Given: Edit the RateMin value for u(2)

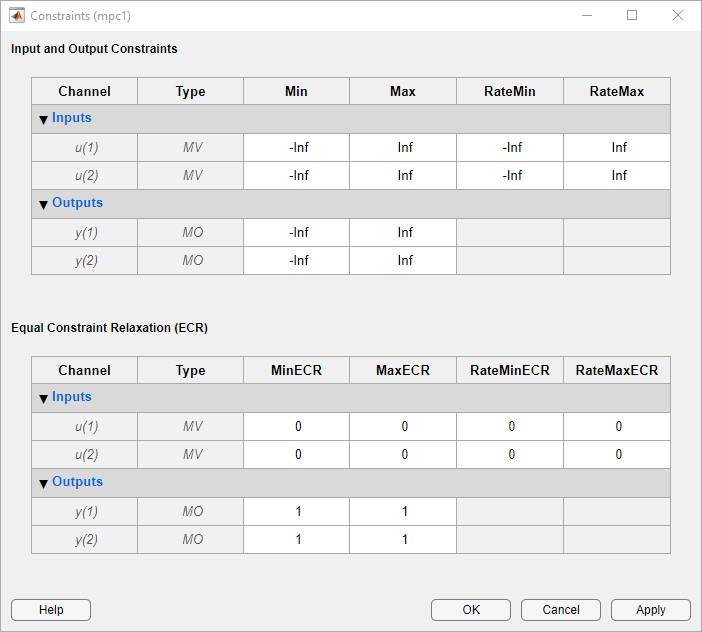Looking at the screenshot, I should tap(510, 175).
